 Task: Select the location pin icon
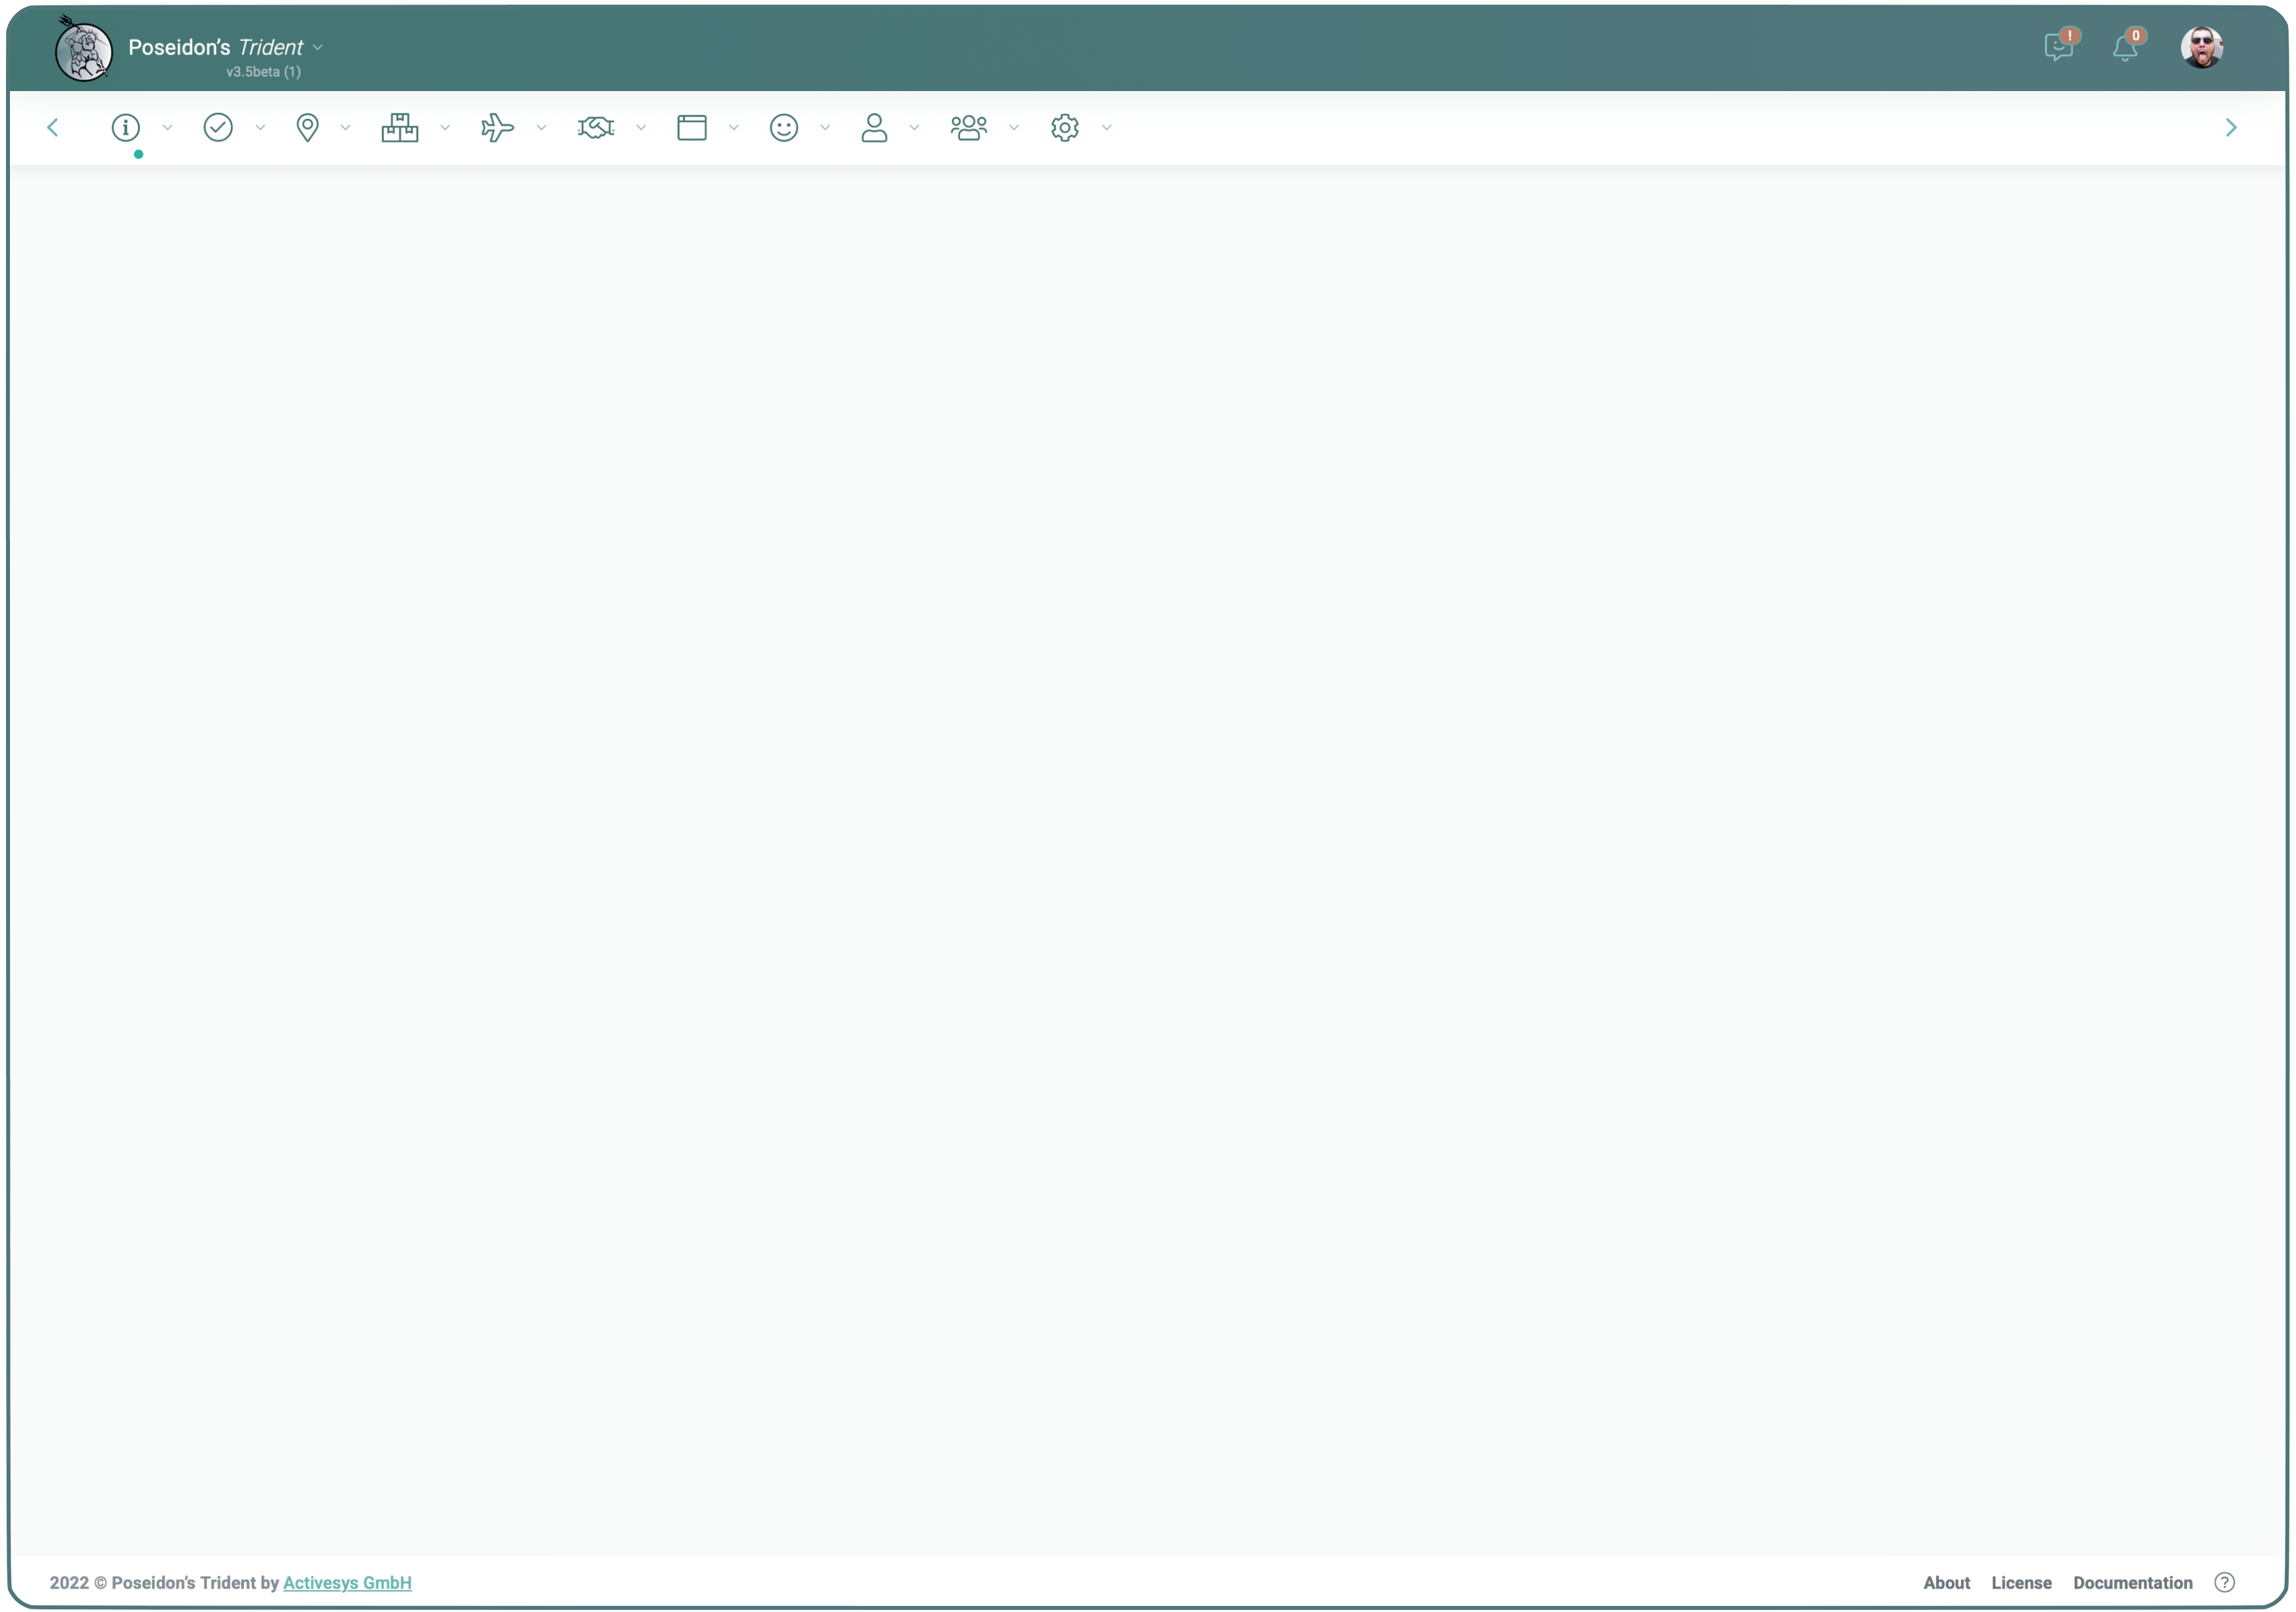[x=308, y=128]
